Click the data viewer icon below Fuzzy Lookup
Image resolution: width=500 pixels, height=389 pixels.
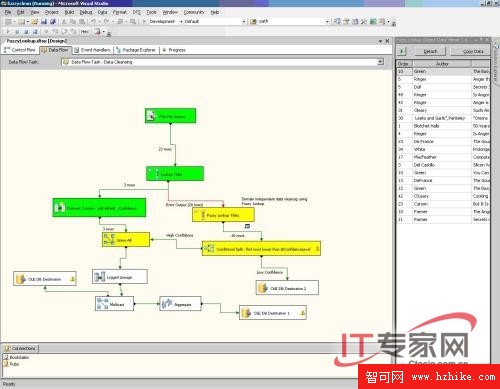pyautogui.click(x=247, y=226)
